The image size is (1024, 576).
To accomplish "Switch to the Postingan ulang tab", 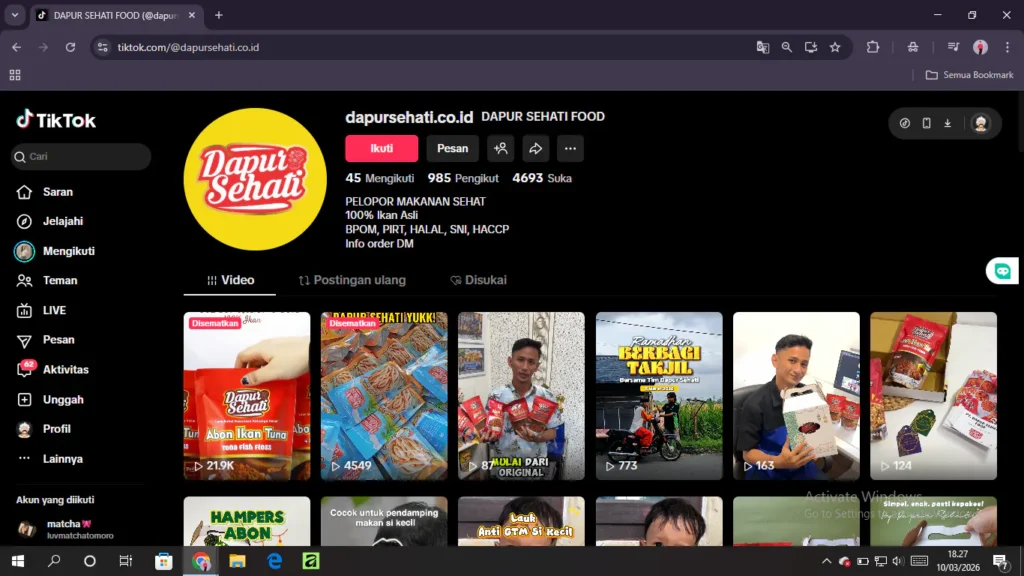I will click(352, 280).
